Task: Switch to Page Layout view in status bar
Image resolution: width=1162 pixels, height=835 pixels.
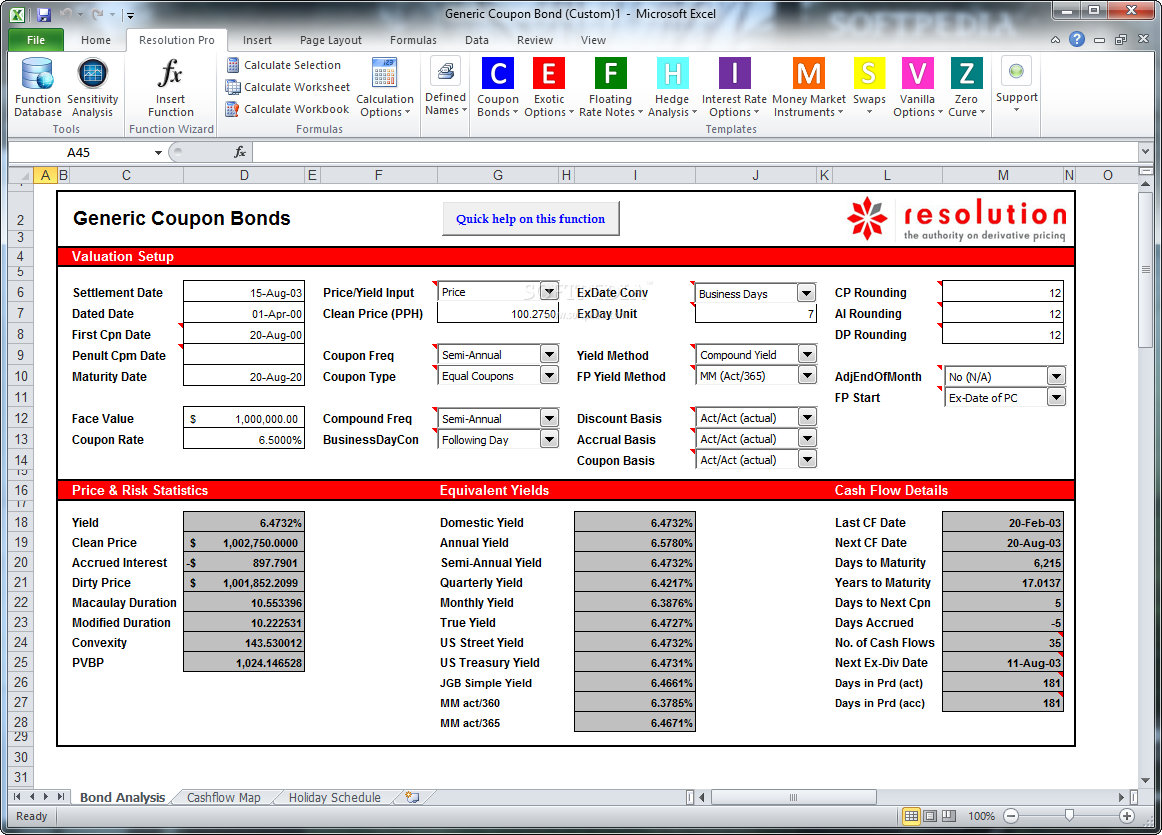Action: point(930,816)
